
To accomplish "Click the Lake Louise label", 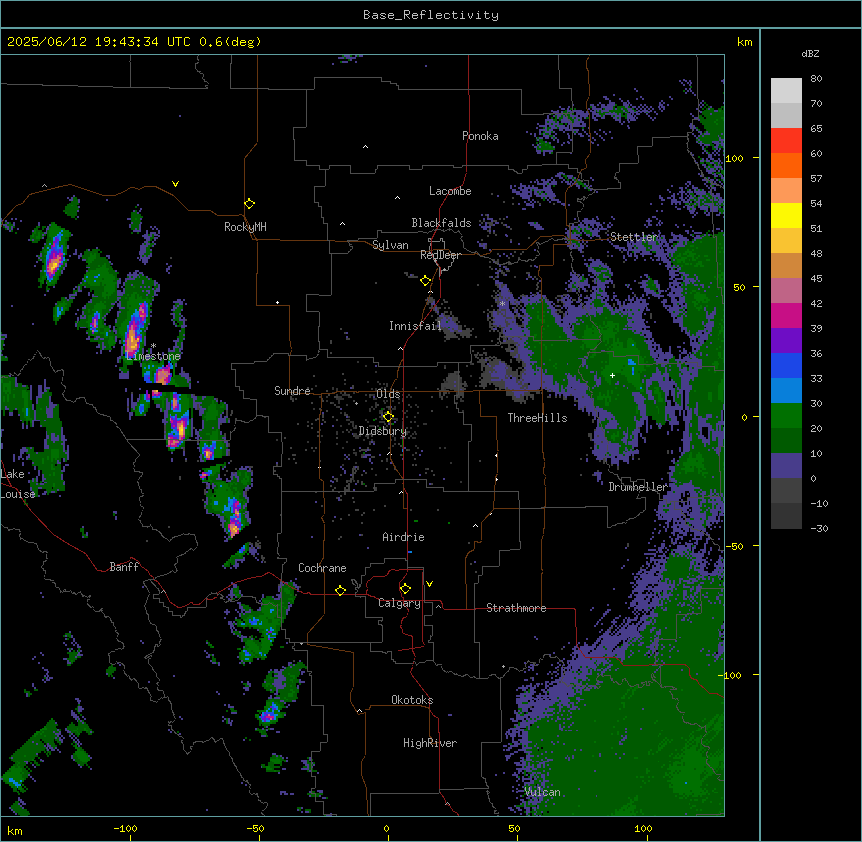I will [18, 484].
